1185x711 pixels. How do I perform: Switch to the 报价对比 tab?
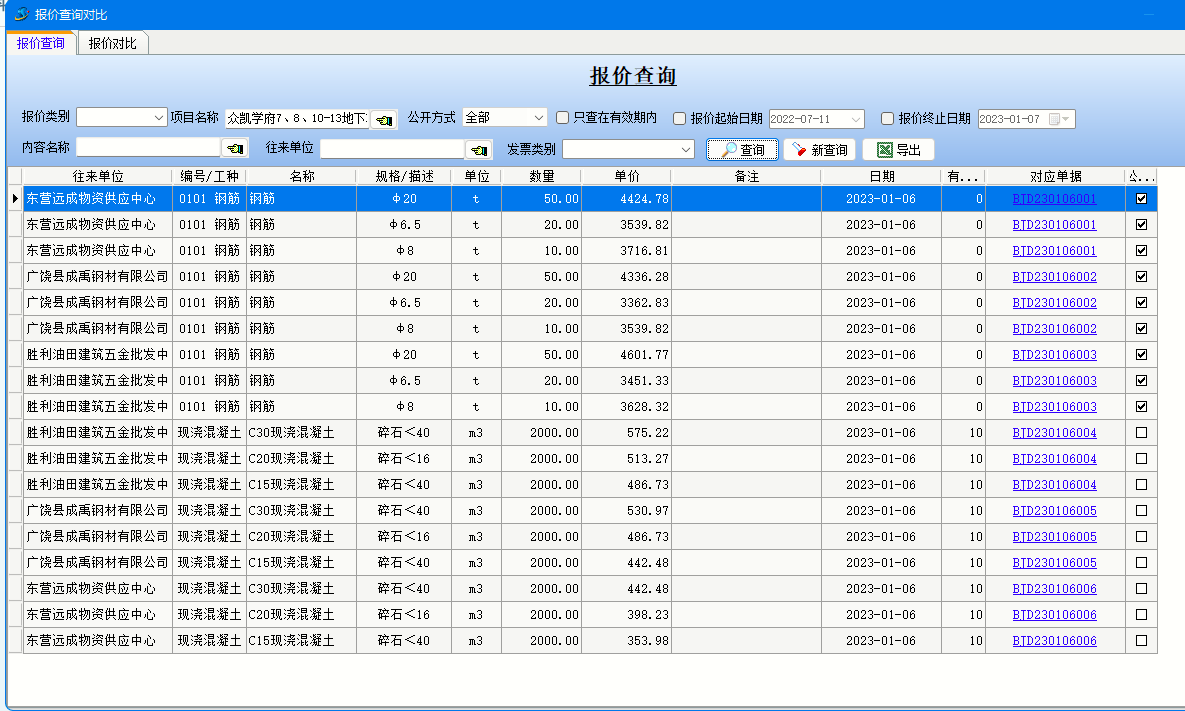click(112, 43)
